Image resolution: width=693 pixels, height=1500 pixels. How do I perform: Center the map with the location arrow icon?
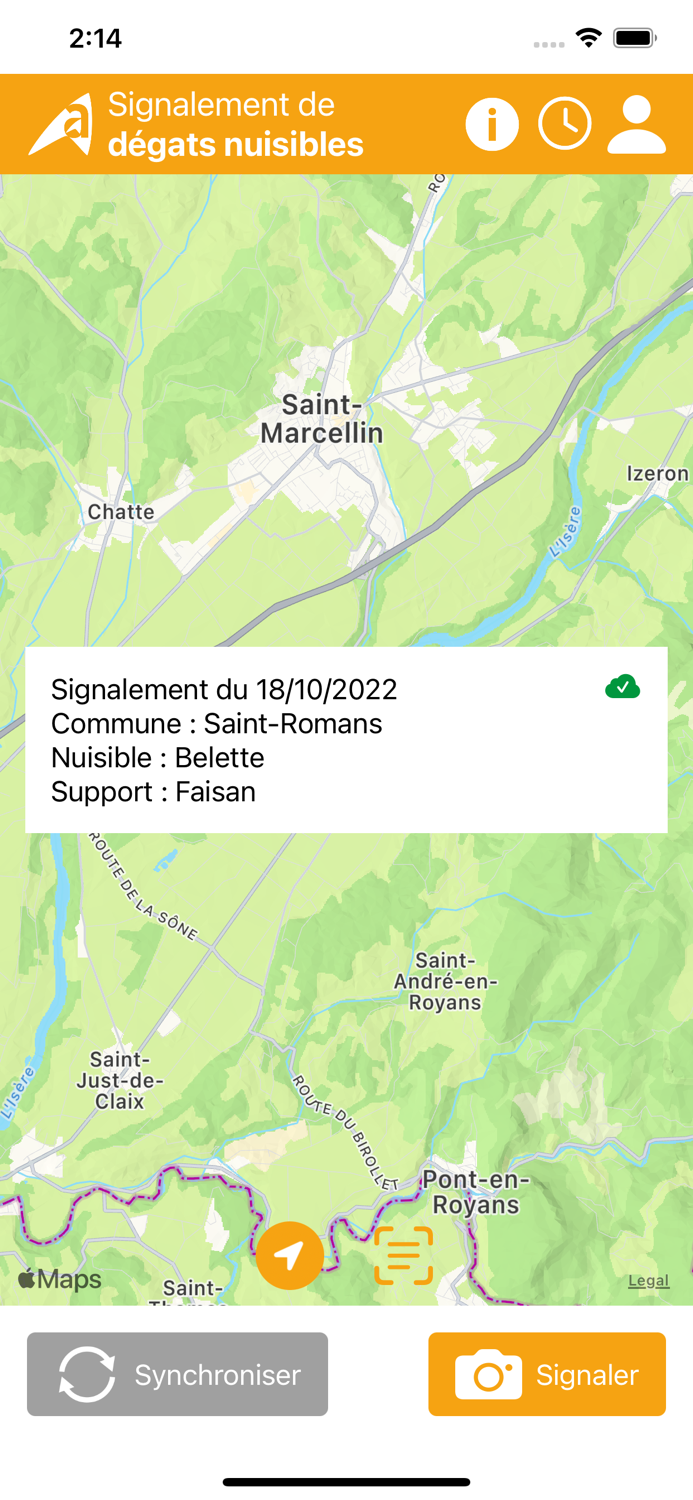pyautogui.click(x=289, y=1254)
